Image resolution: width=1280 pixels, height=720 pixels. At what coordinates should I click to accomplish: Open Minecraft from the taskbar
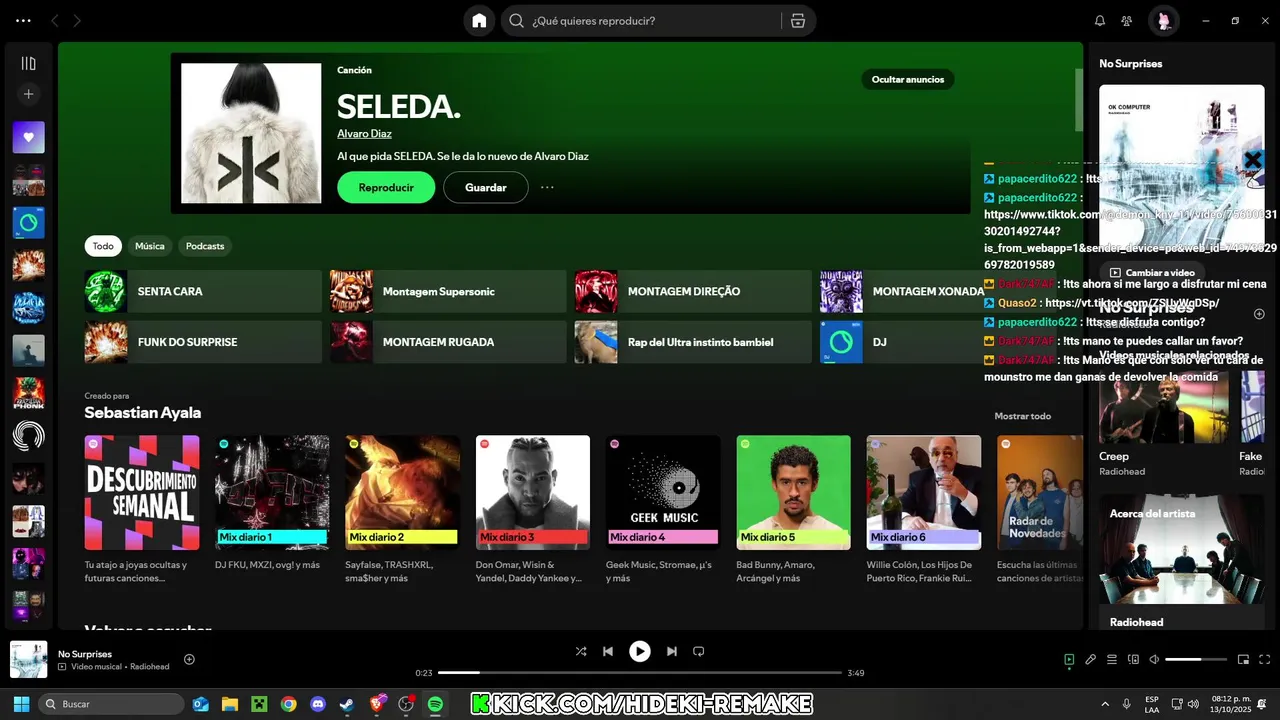259,704
